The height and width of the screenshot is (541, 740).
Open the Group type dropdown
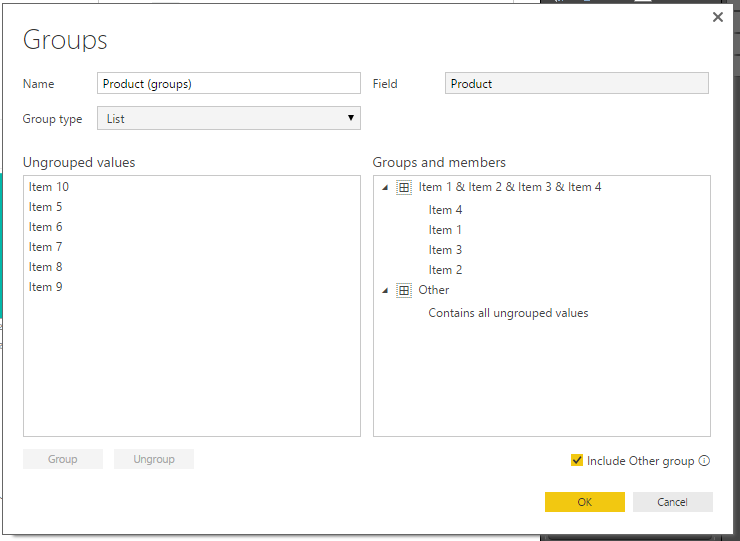pyautogui.click(x=229, y=118)
